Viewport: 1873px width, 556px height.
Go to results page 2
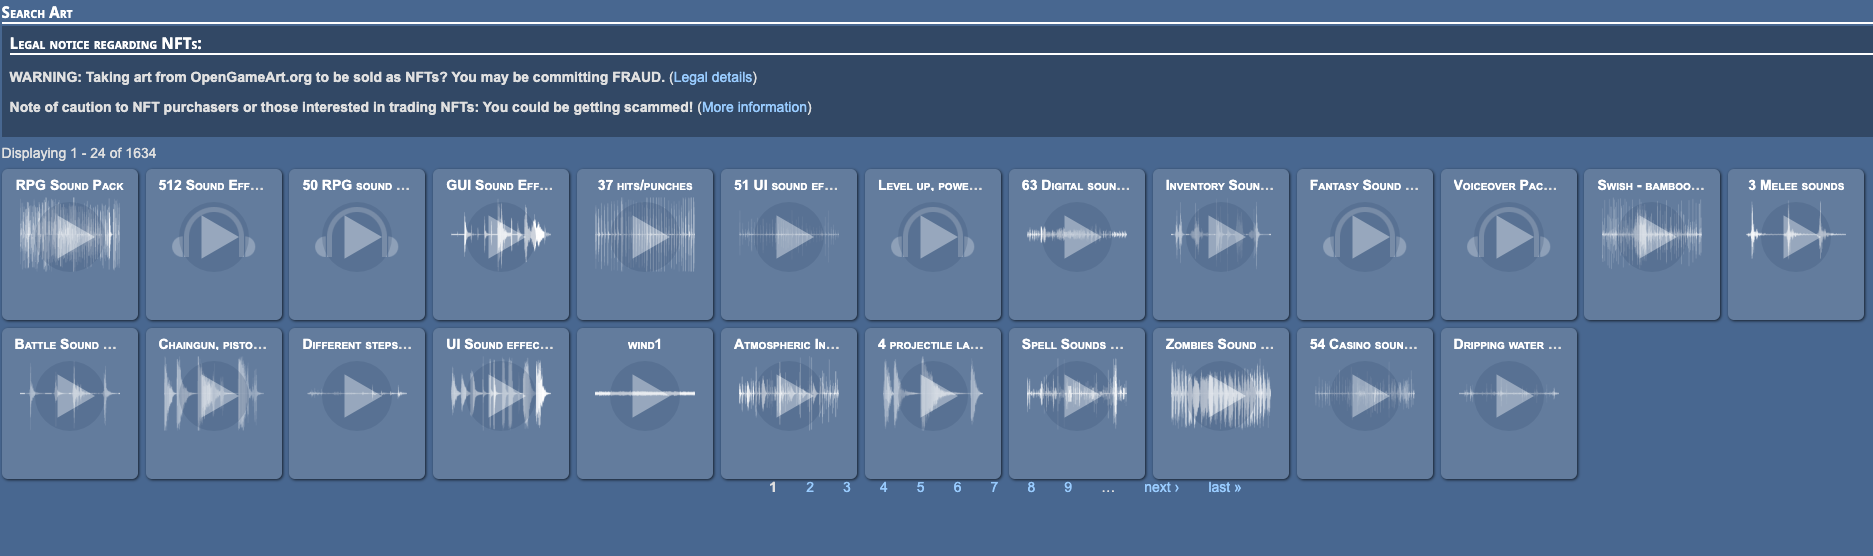(x=810, y=487)
